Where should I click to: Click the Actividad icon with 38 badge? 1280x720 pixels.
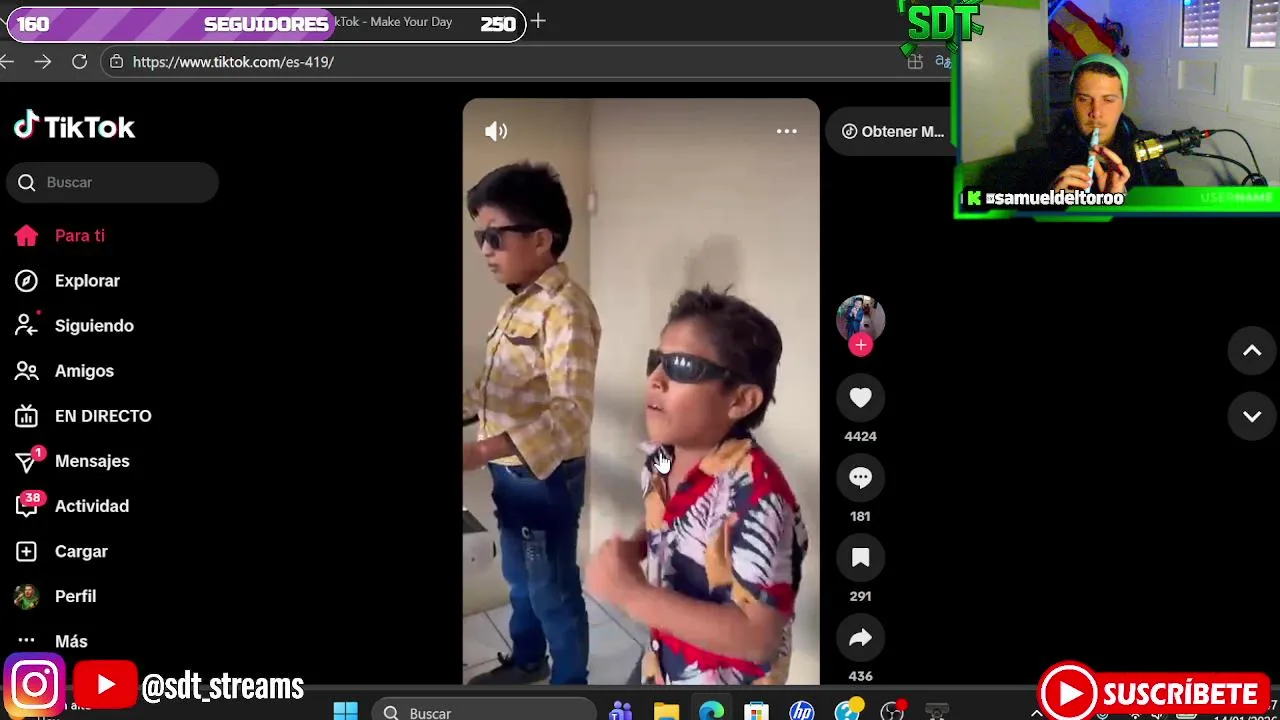[27, 504]
